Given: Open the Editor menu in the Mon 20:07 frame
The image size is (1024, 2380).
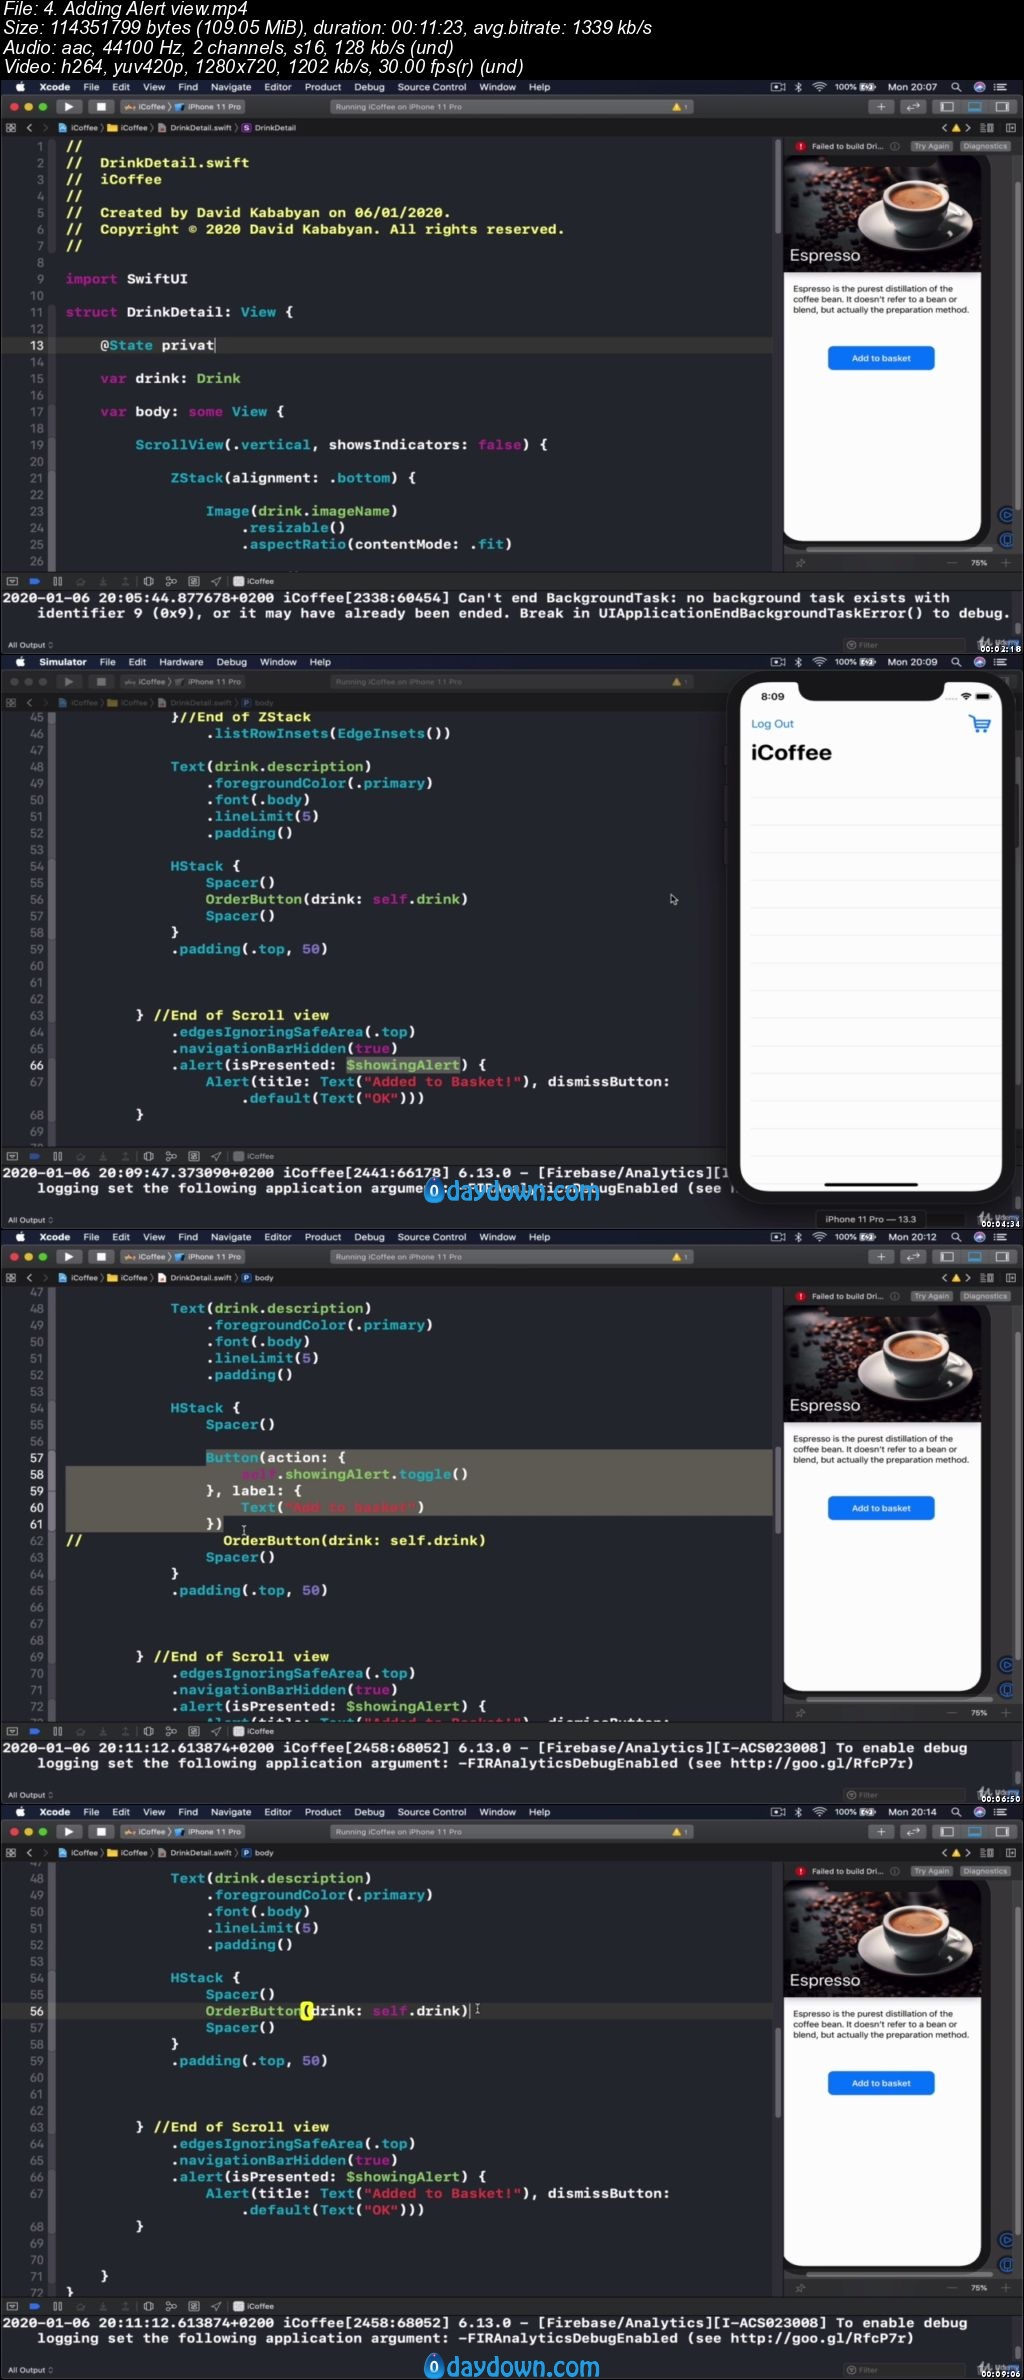Looking at the screenshot, I should pyautogui.click(x=278, y=87).
